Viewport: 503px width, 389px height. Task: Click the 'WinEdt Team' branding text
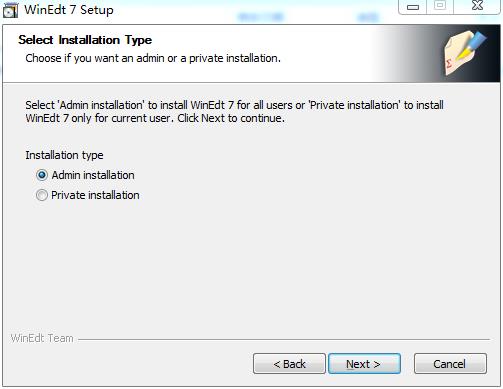(42, 338)
